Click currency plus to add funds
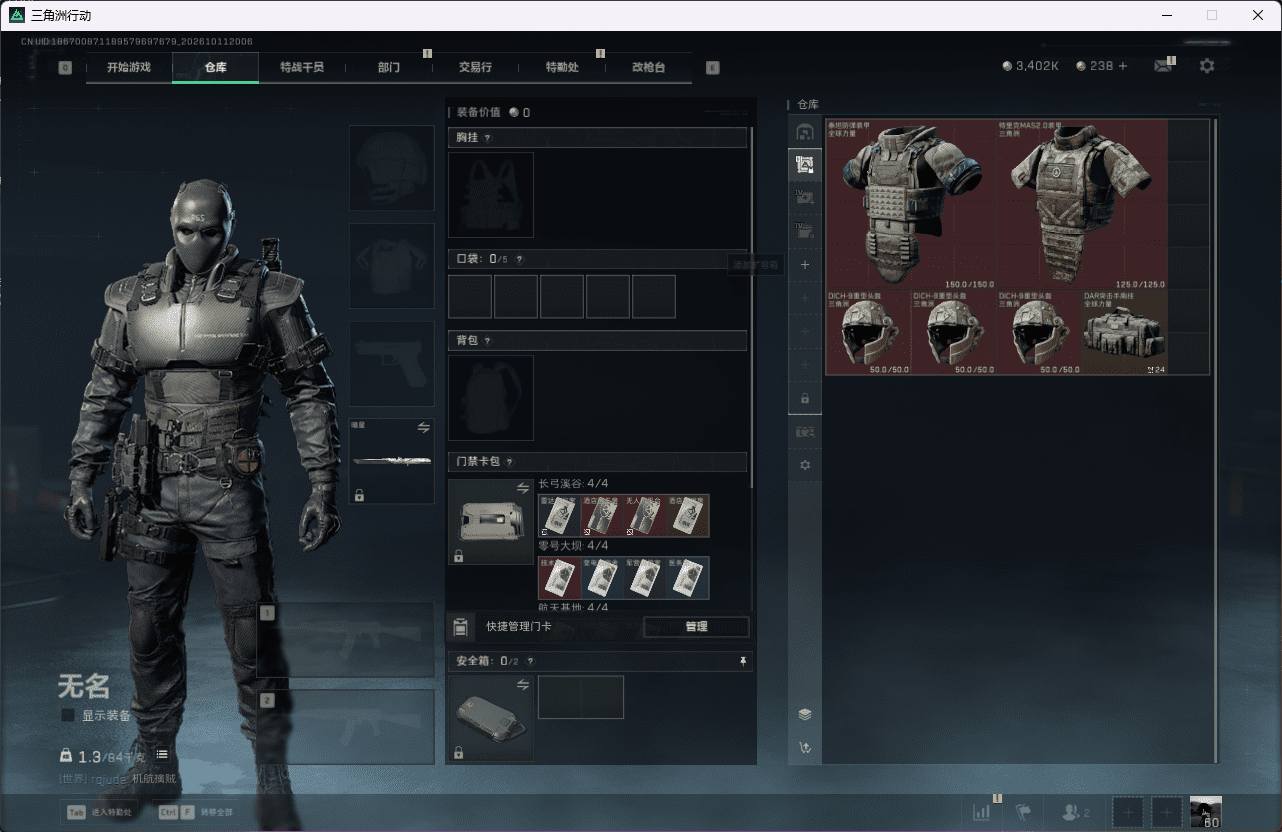 click(x=1122, y=66)
